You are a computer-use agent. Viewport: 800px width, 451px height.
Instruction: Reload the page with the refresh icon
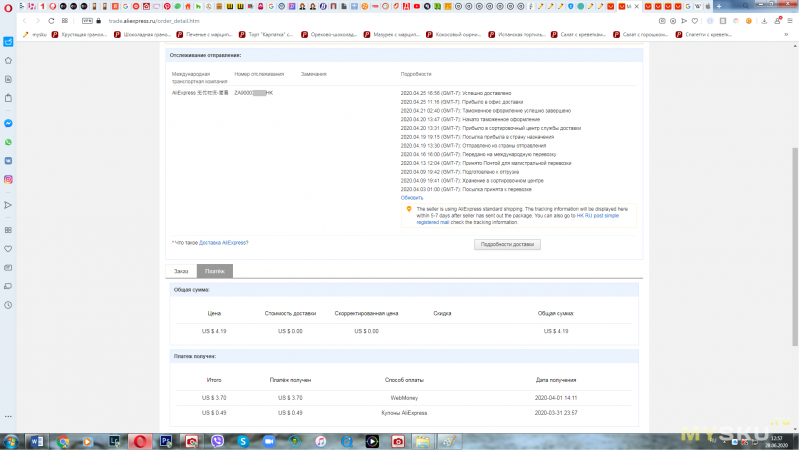coord(51,21)
